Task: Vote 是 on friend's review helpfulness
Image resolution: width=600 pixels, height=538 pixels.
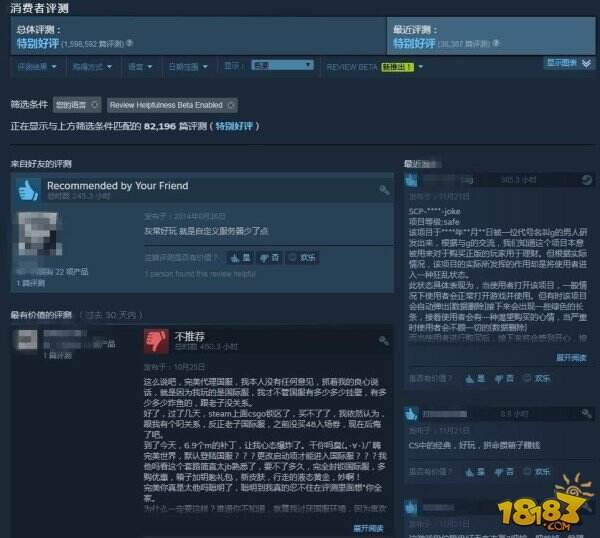Action: tap(240, 258)
